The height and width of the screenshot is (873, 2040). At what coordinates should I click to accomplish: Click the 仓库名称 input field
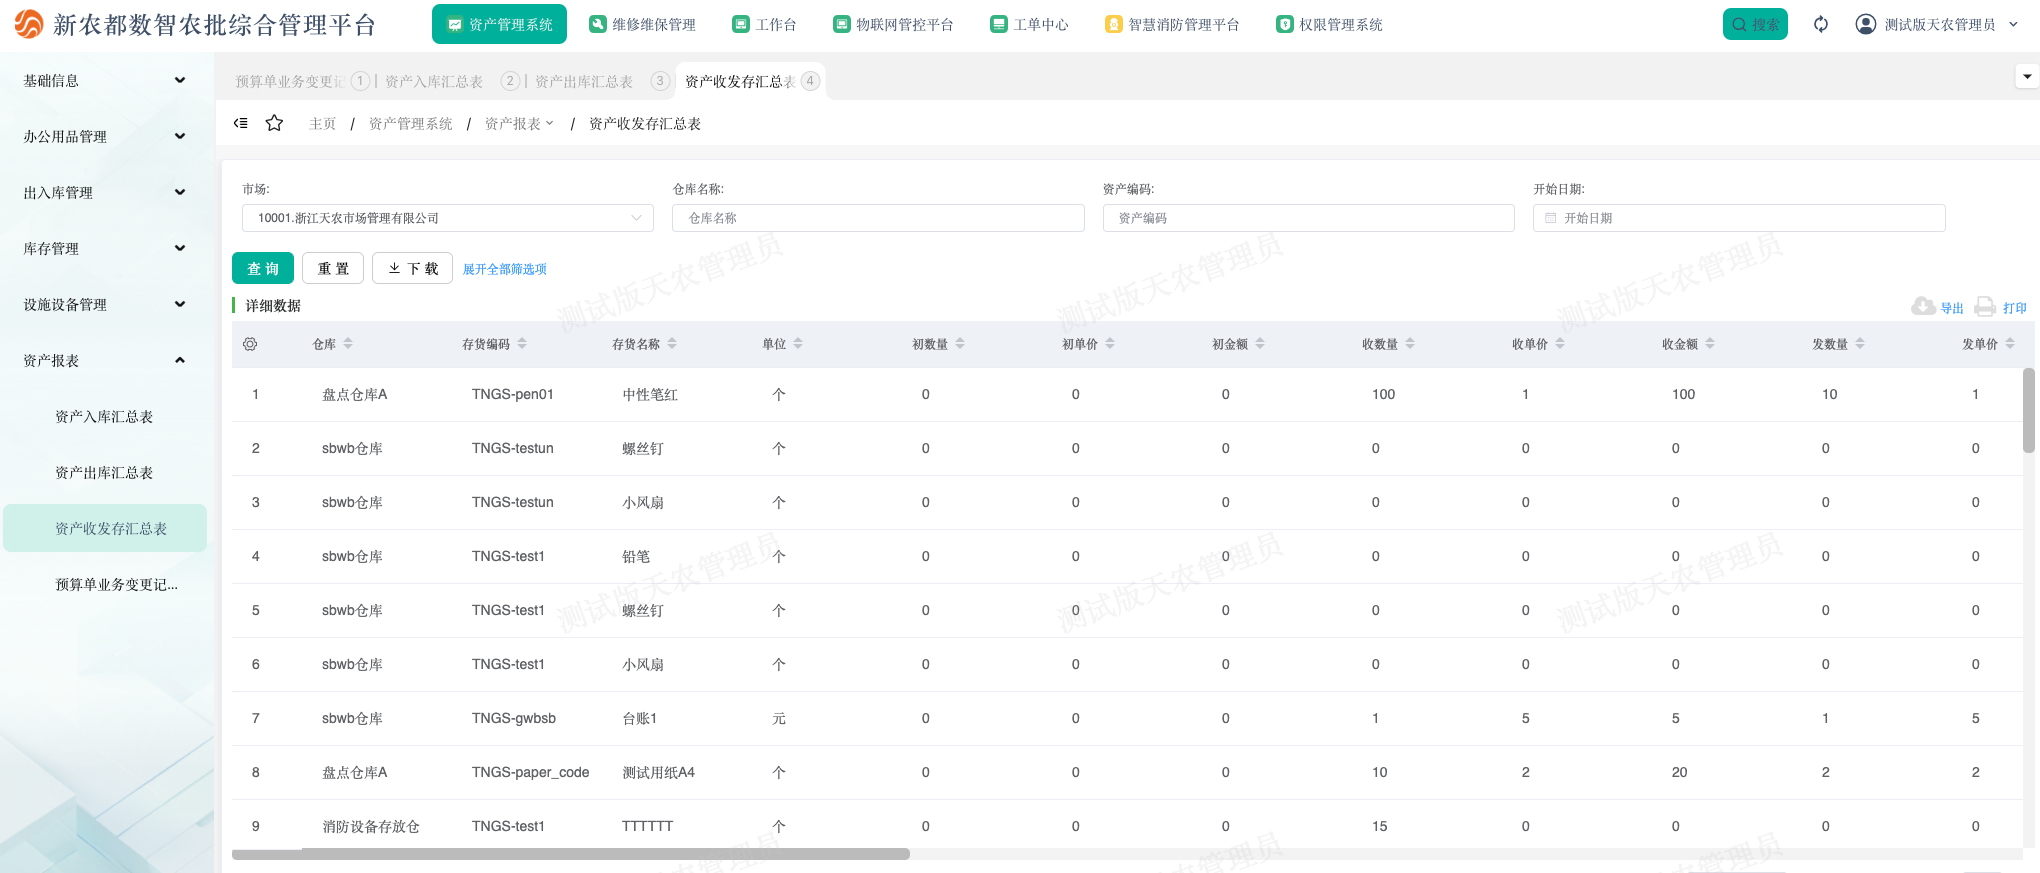(878, 218)
